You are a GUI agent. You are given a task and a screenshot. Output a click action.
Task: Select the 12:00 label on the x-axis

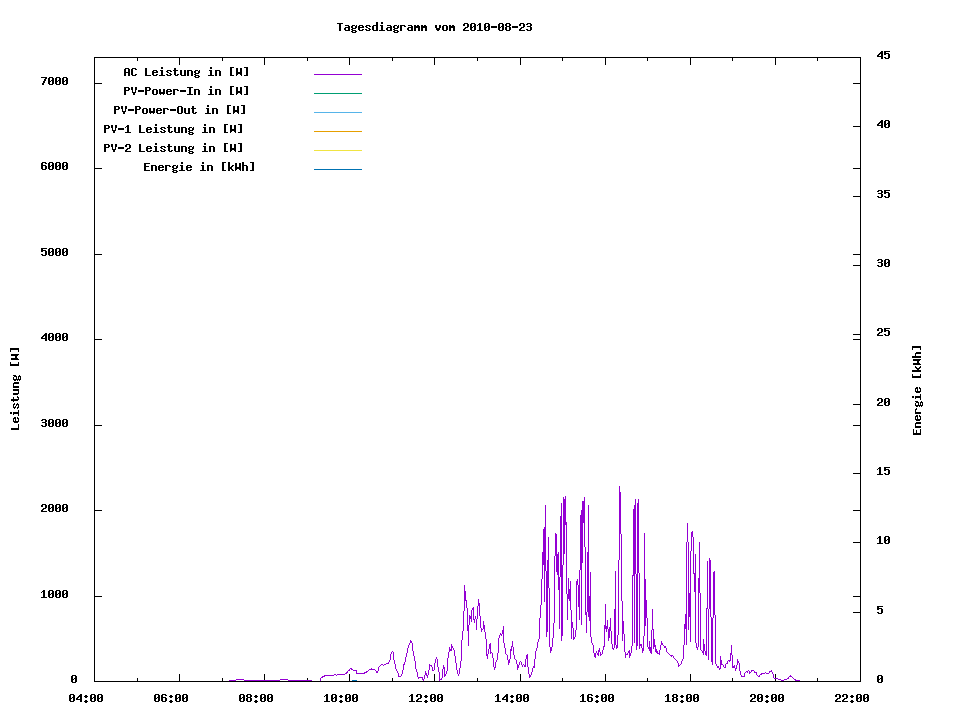click(x=426, y=698)
